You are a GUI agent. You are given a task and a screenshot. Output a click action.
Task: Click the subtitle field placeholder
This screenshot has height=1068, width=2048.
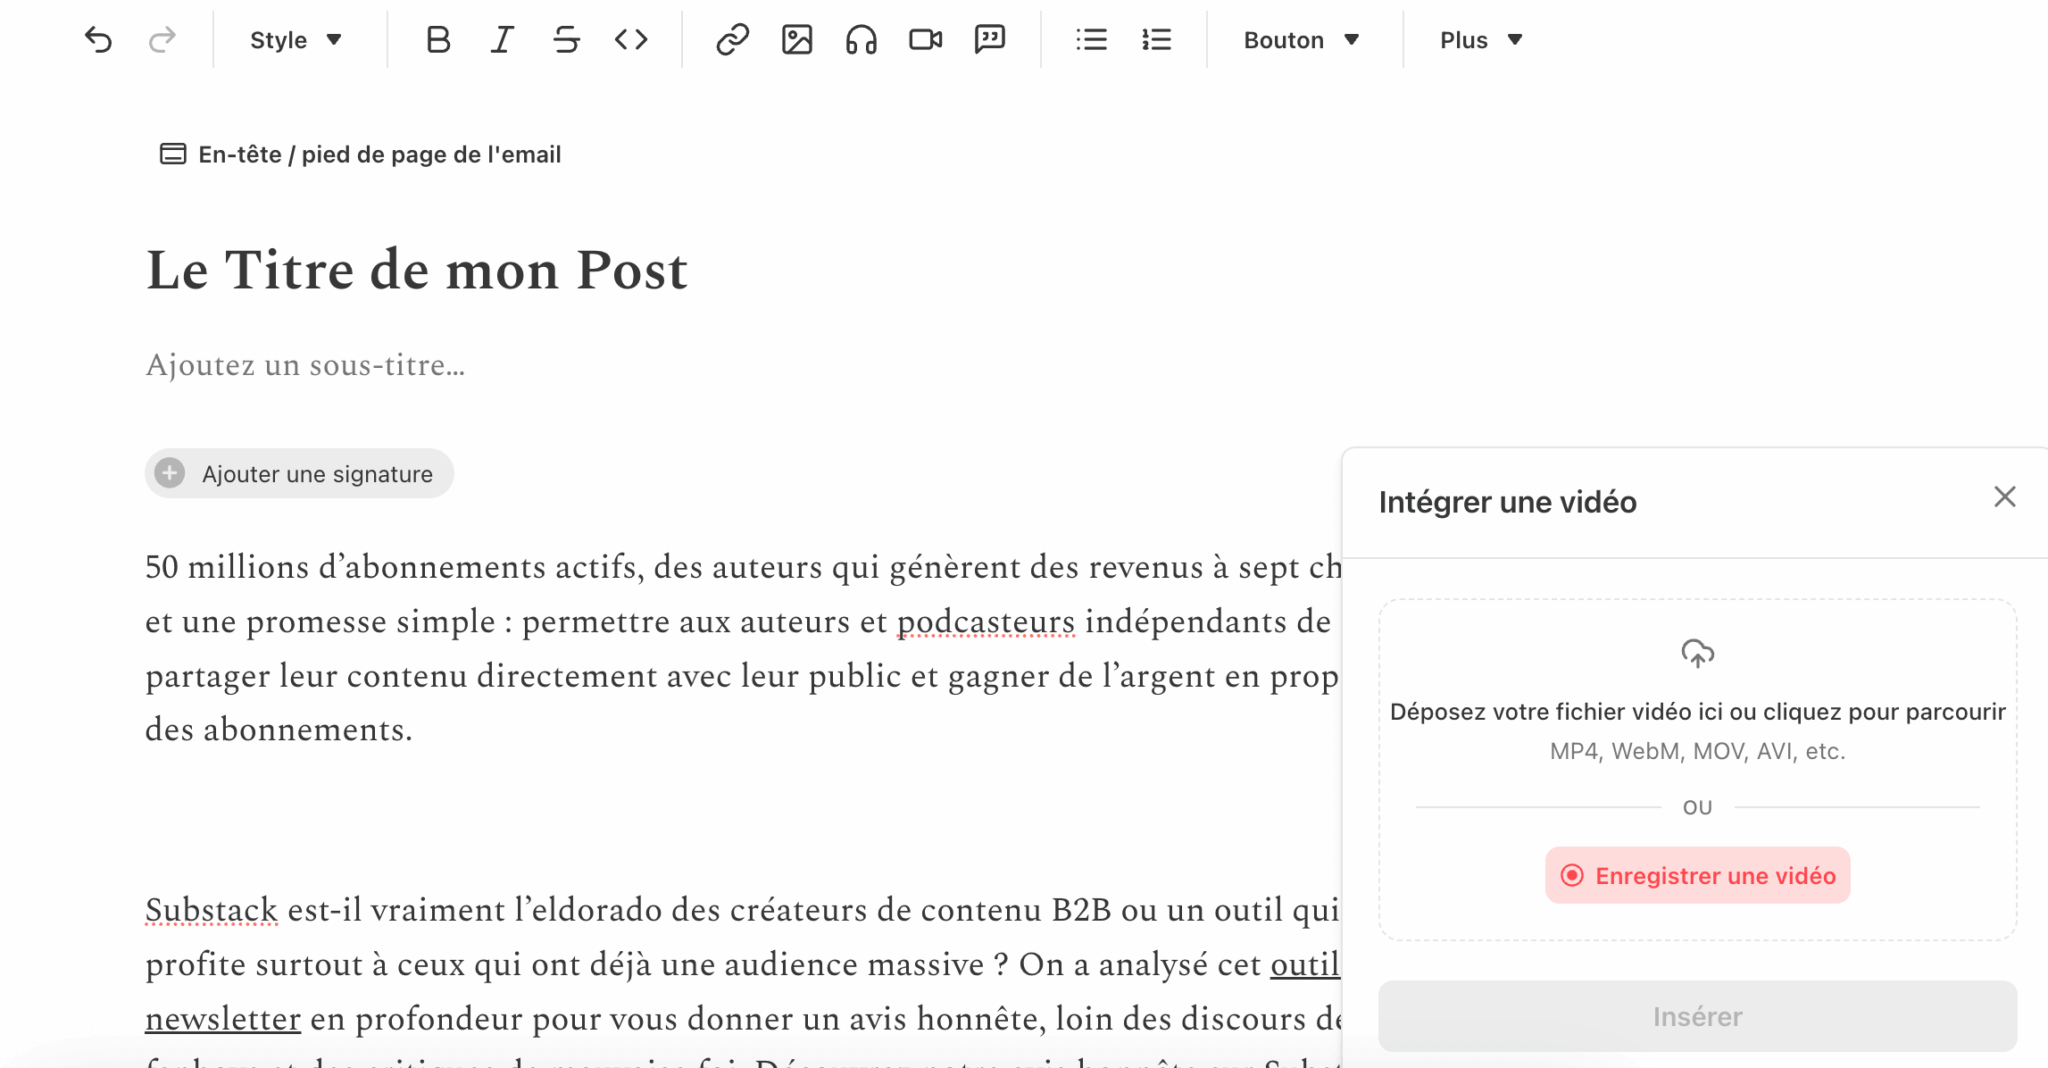(x=305, y=366)
